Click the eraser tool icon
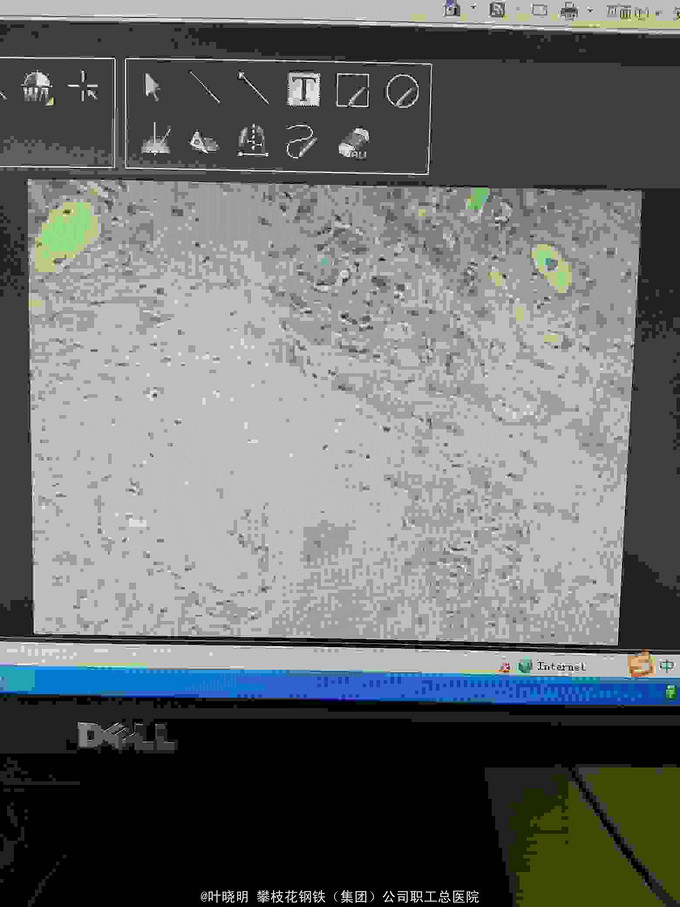The image size is (680, 907). [353, 143]
